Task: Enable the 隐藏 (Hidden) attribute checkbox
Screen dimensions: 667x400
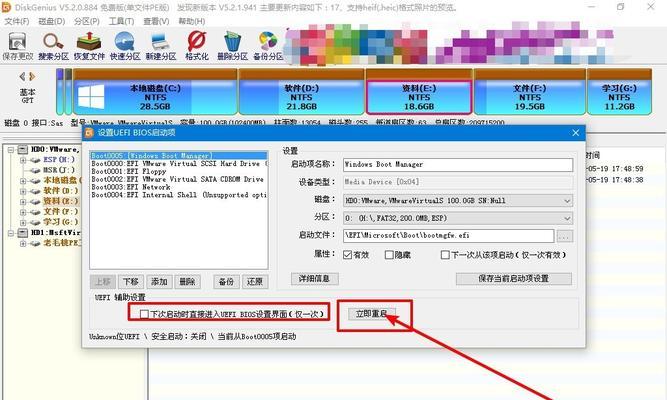Action: point(389,255)
